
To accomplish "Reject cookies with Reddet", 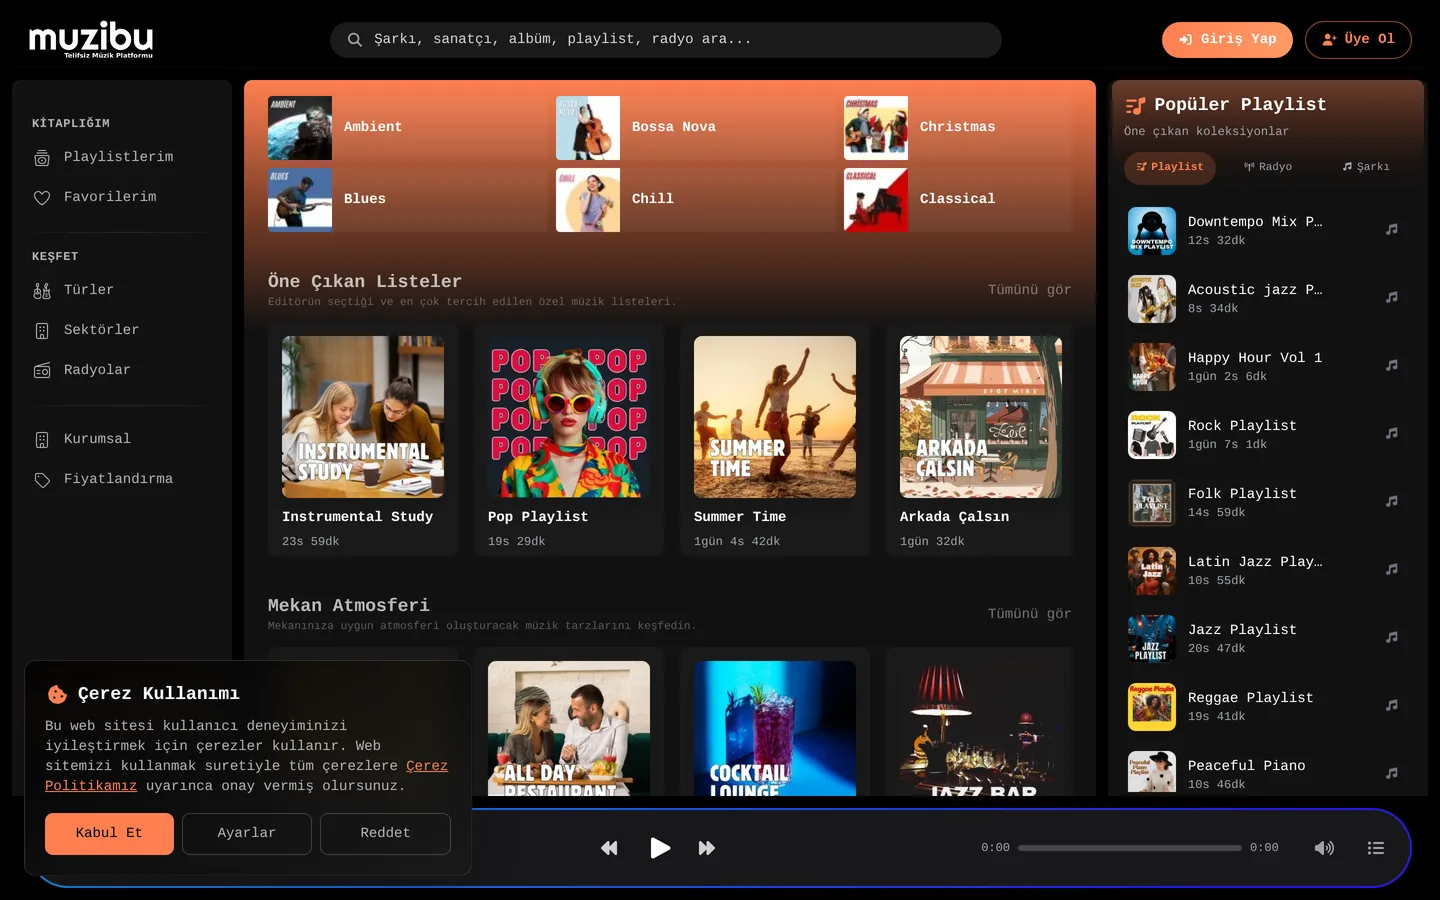I will pyautogui.click(x=385, y=834).
